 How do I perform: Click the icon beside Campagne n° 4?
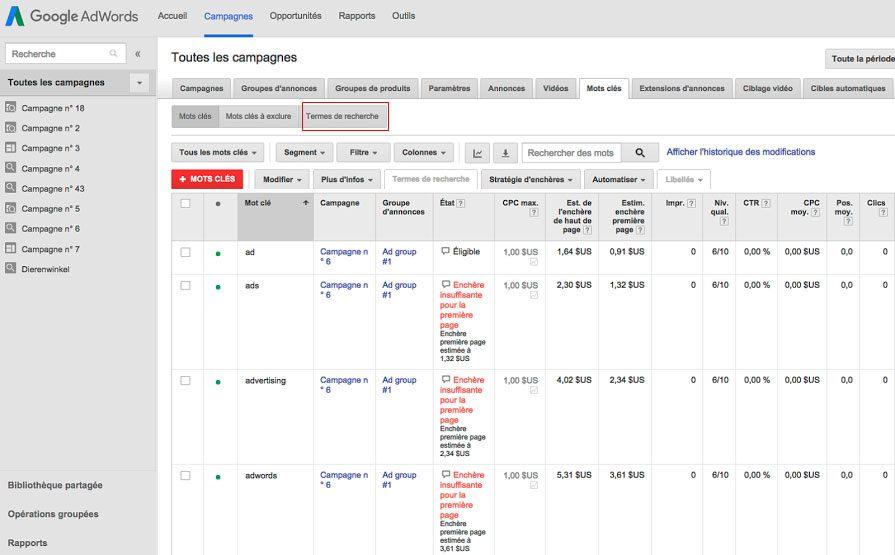pos(10,168)
